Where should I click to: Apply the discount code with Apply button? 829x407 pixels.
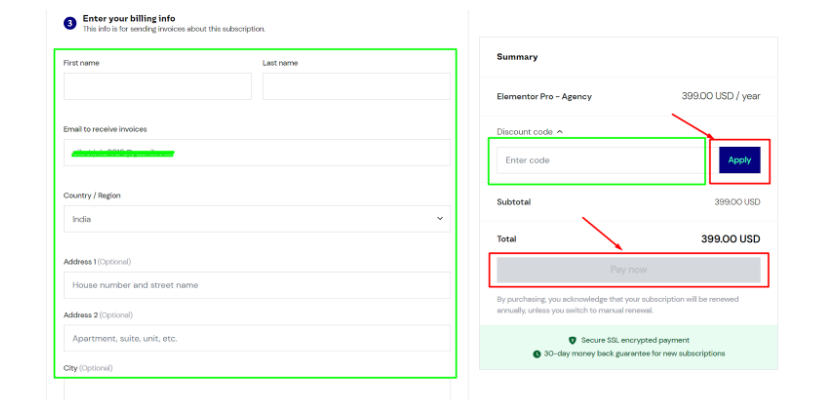tap(740, 160)
